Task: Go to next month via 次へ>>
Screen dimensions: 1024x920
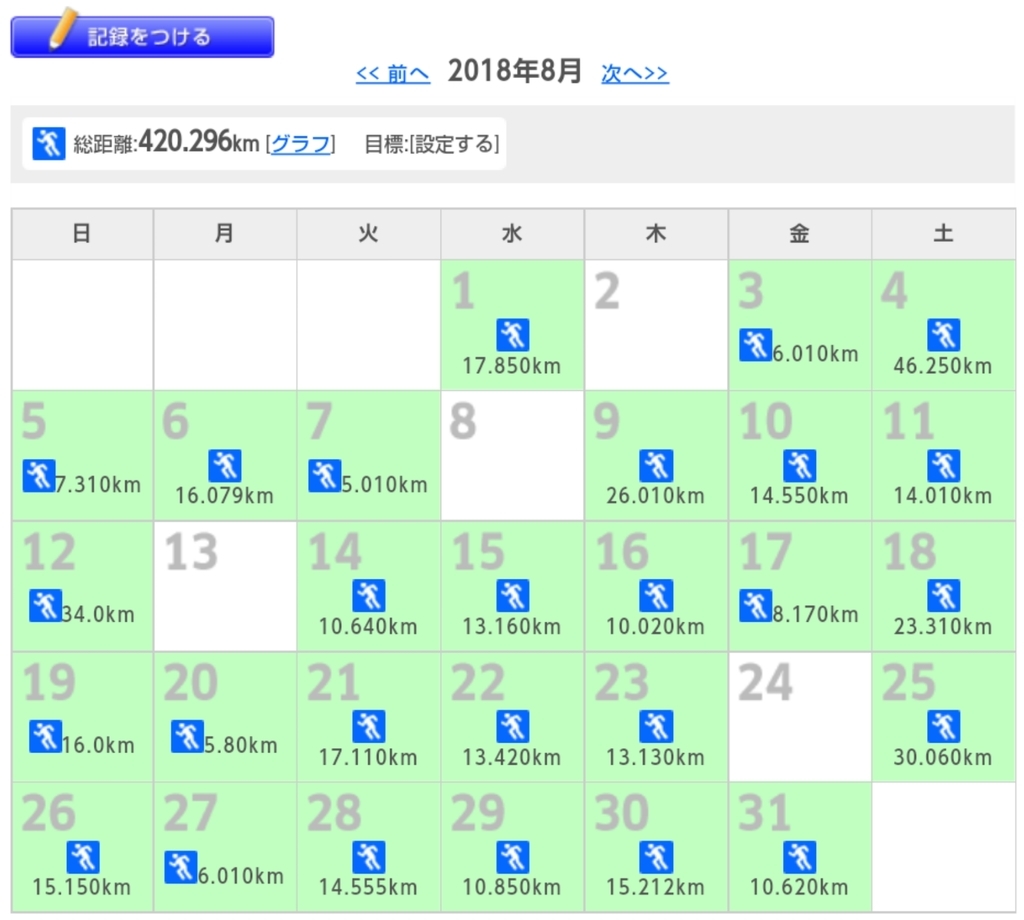Action: (635, 73)
